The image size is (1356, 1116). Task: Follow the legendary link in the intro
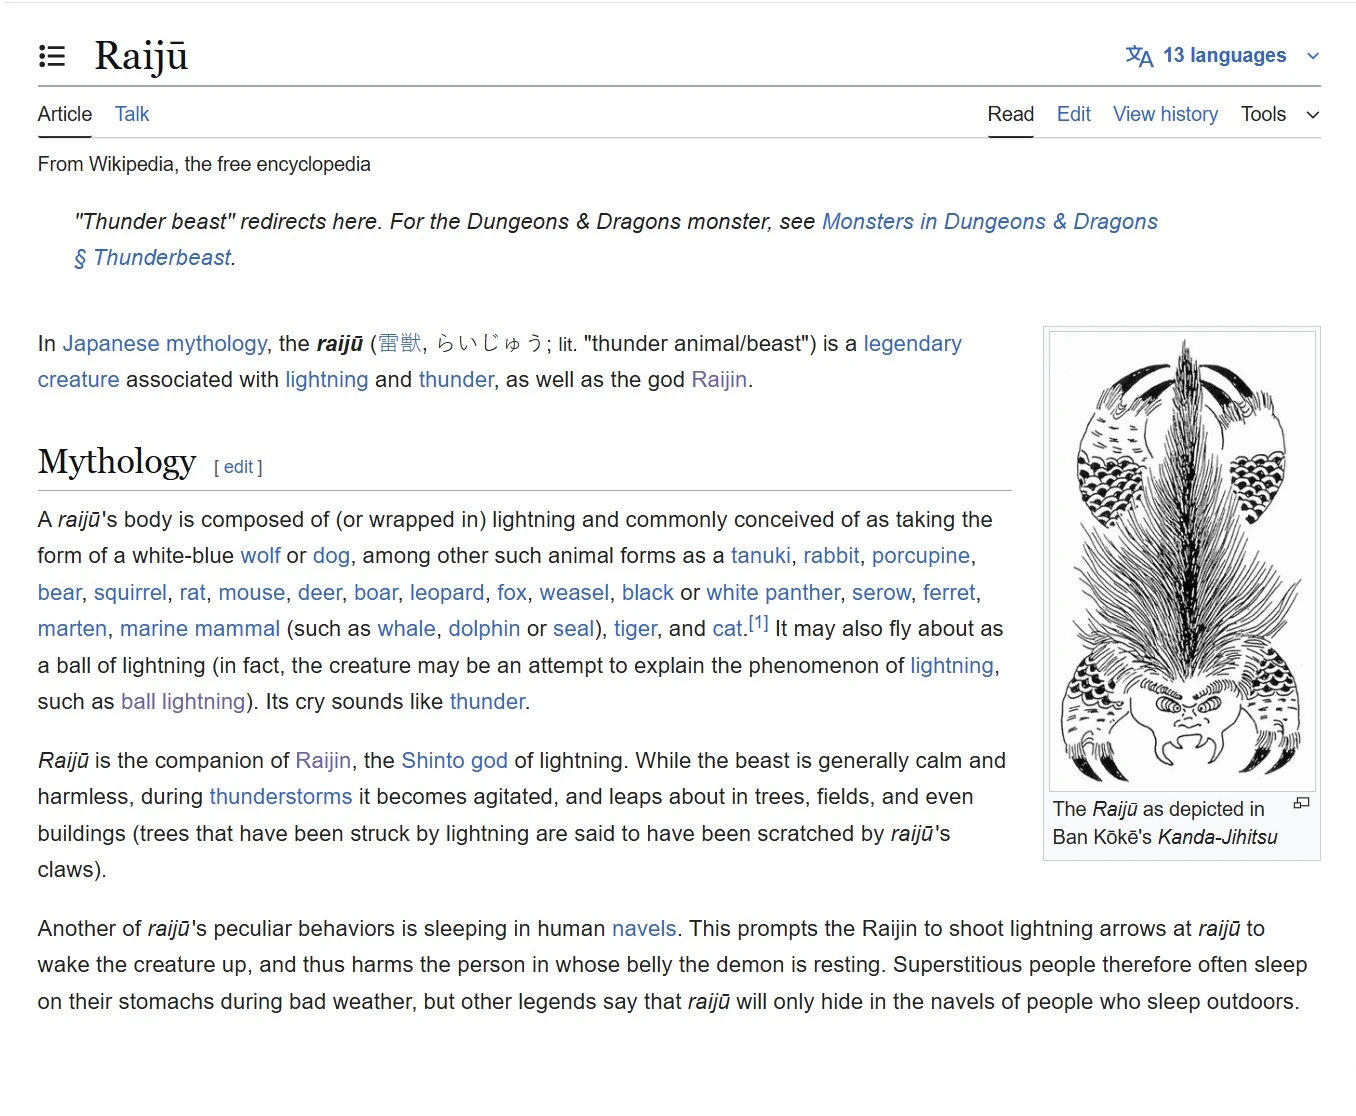point(912,344)
